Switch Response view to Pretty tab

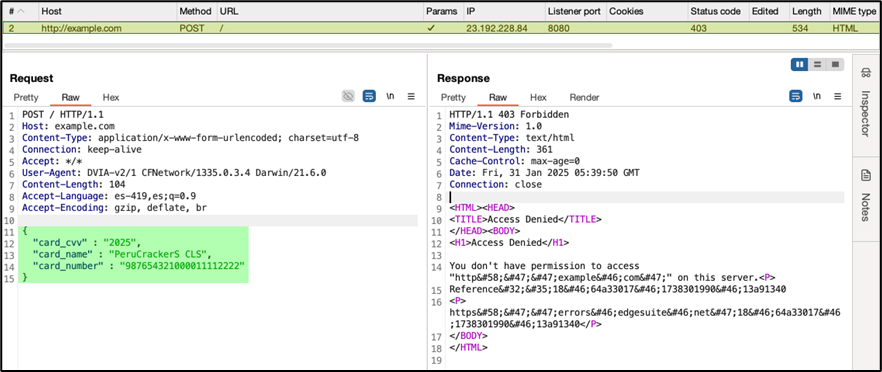click(x=453, y=97)
